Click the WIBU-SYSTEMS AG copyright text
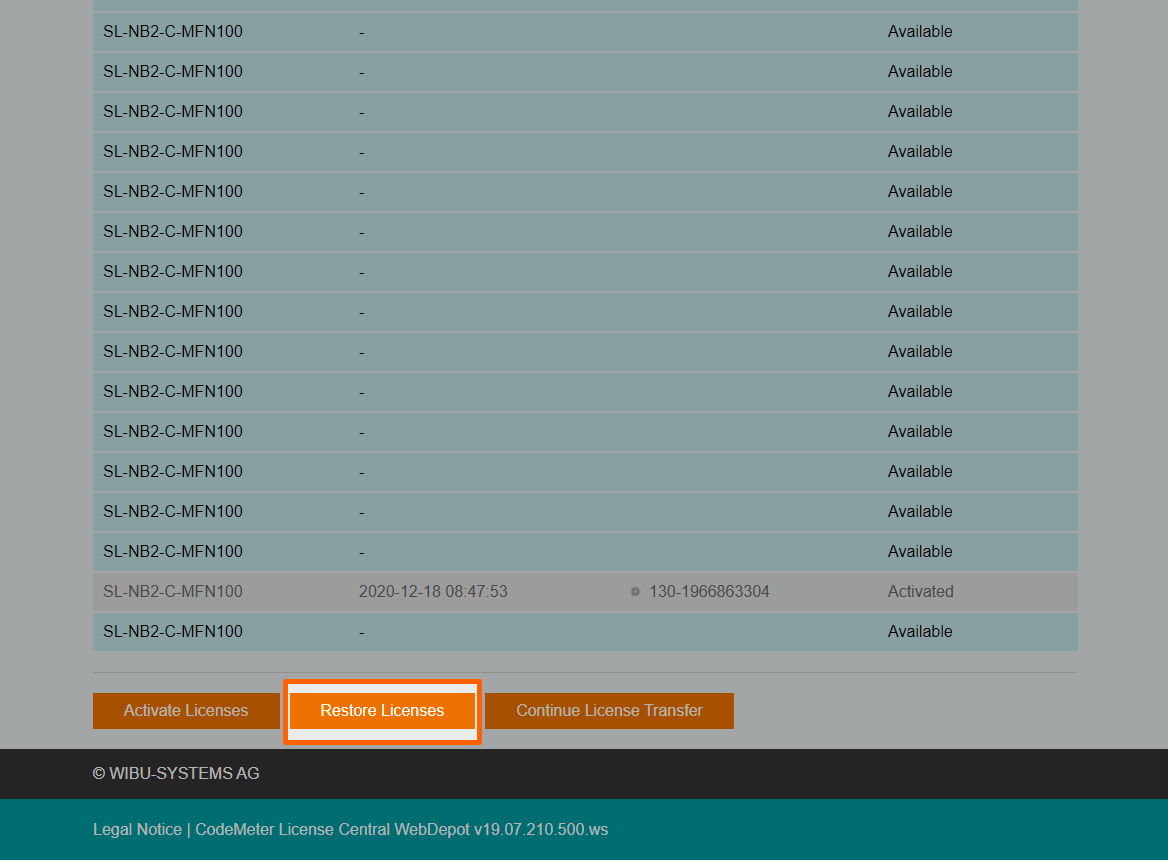The height and width of the screenshot is (860, 1168). [x=175, y=773]
